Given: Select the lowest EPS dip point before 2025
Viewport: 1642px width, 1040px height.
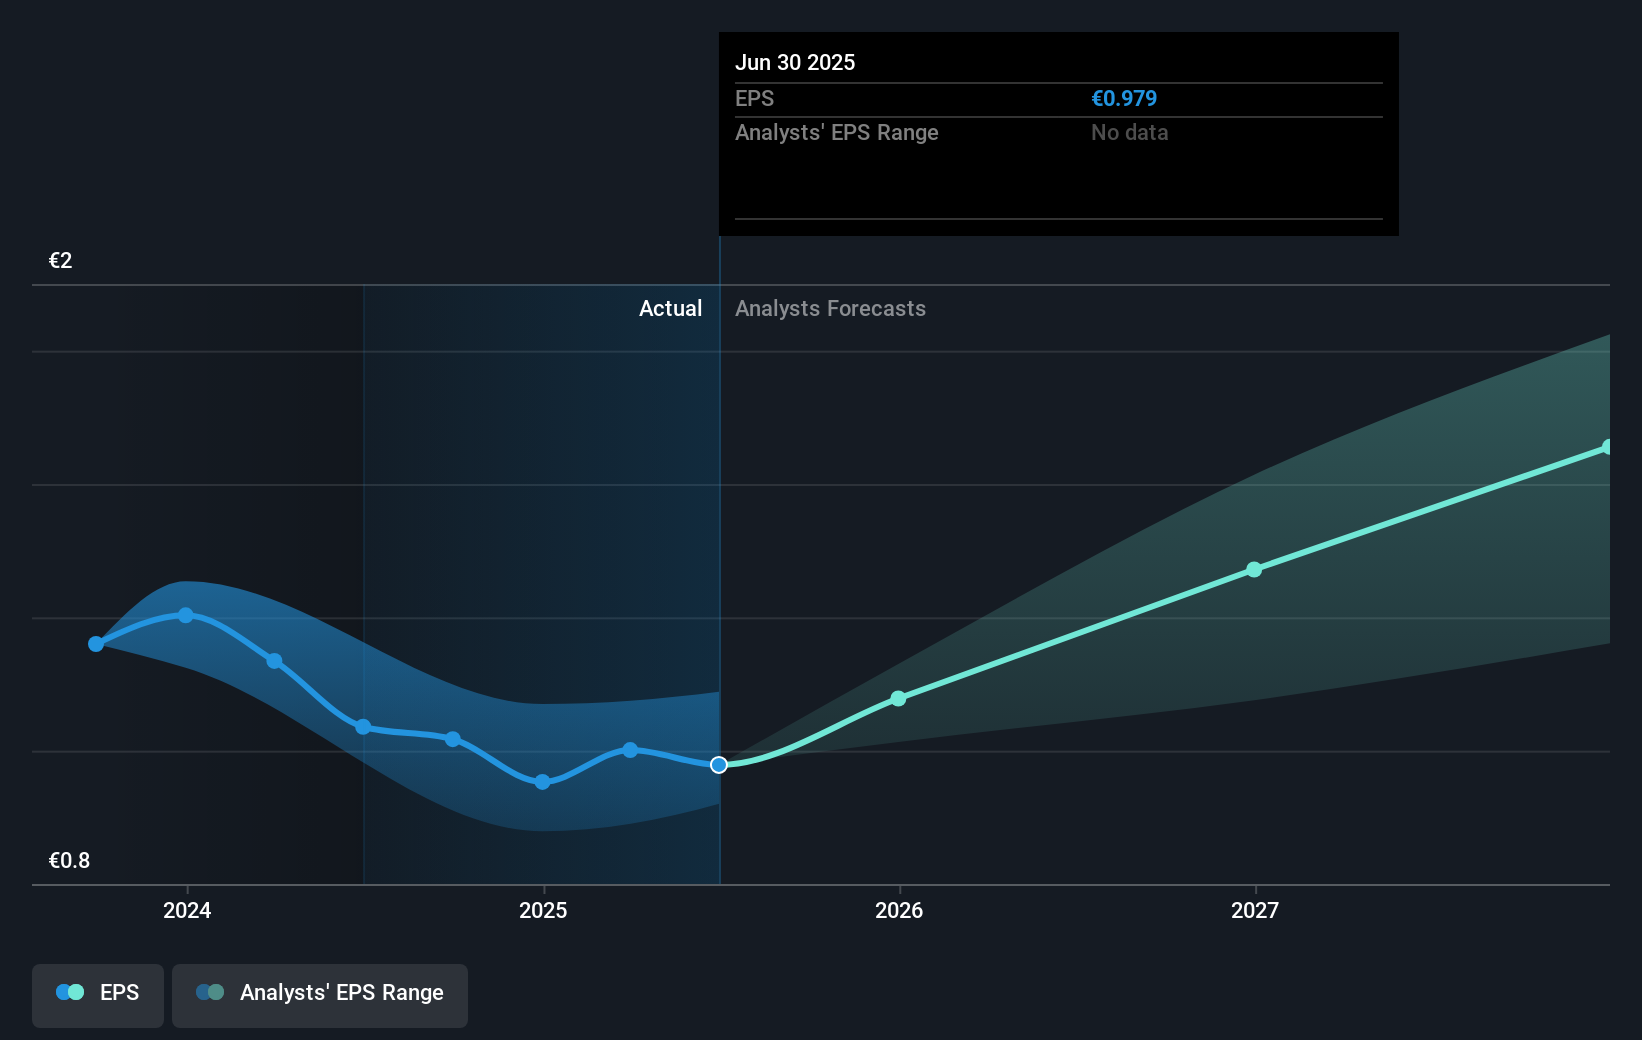Looking at the screenshot, I should [541, 781].
